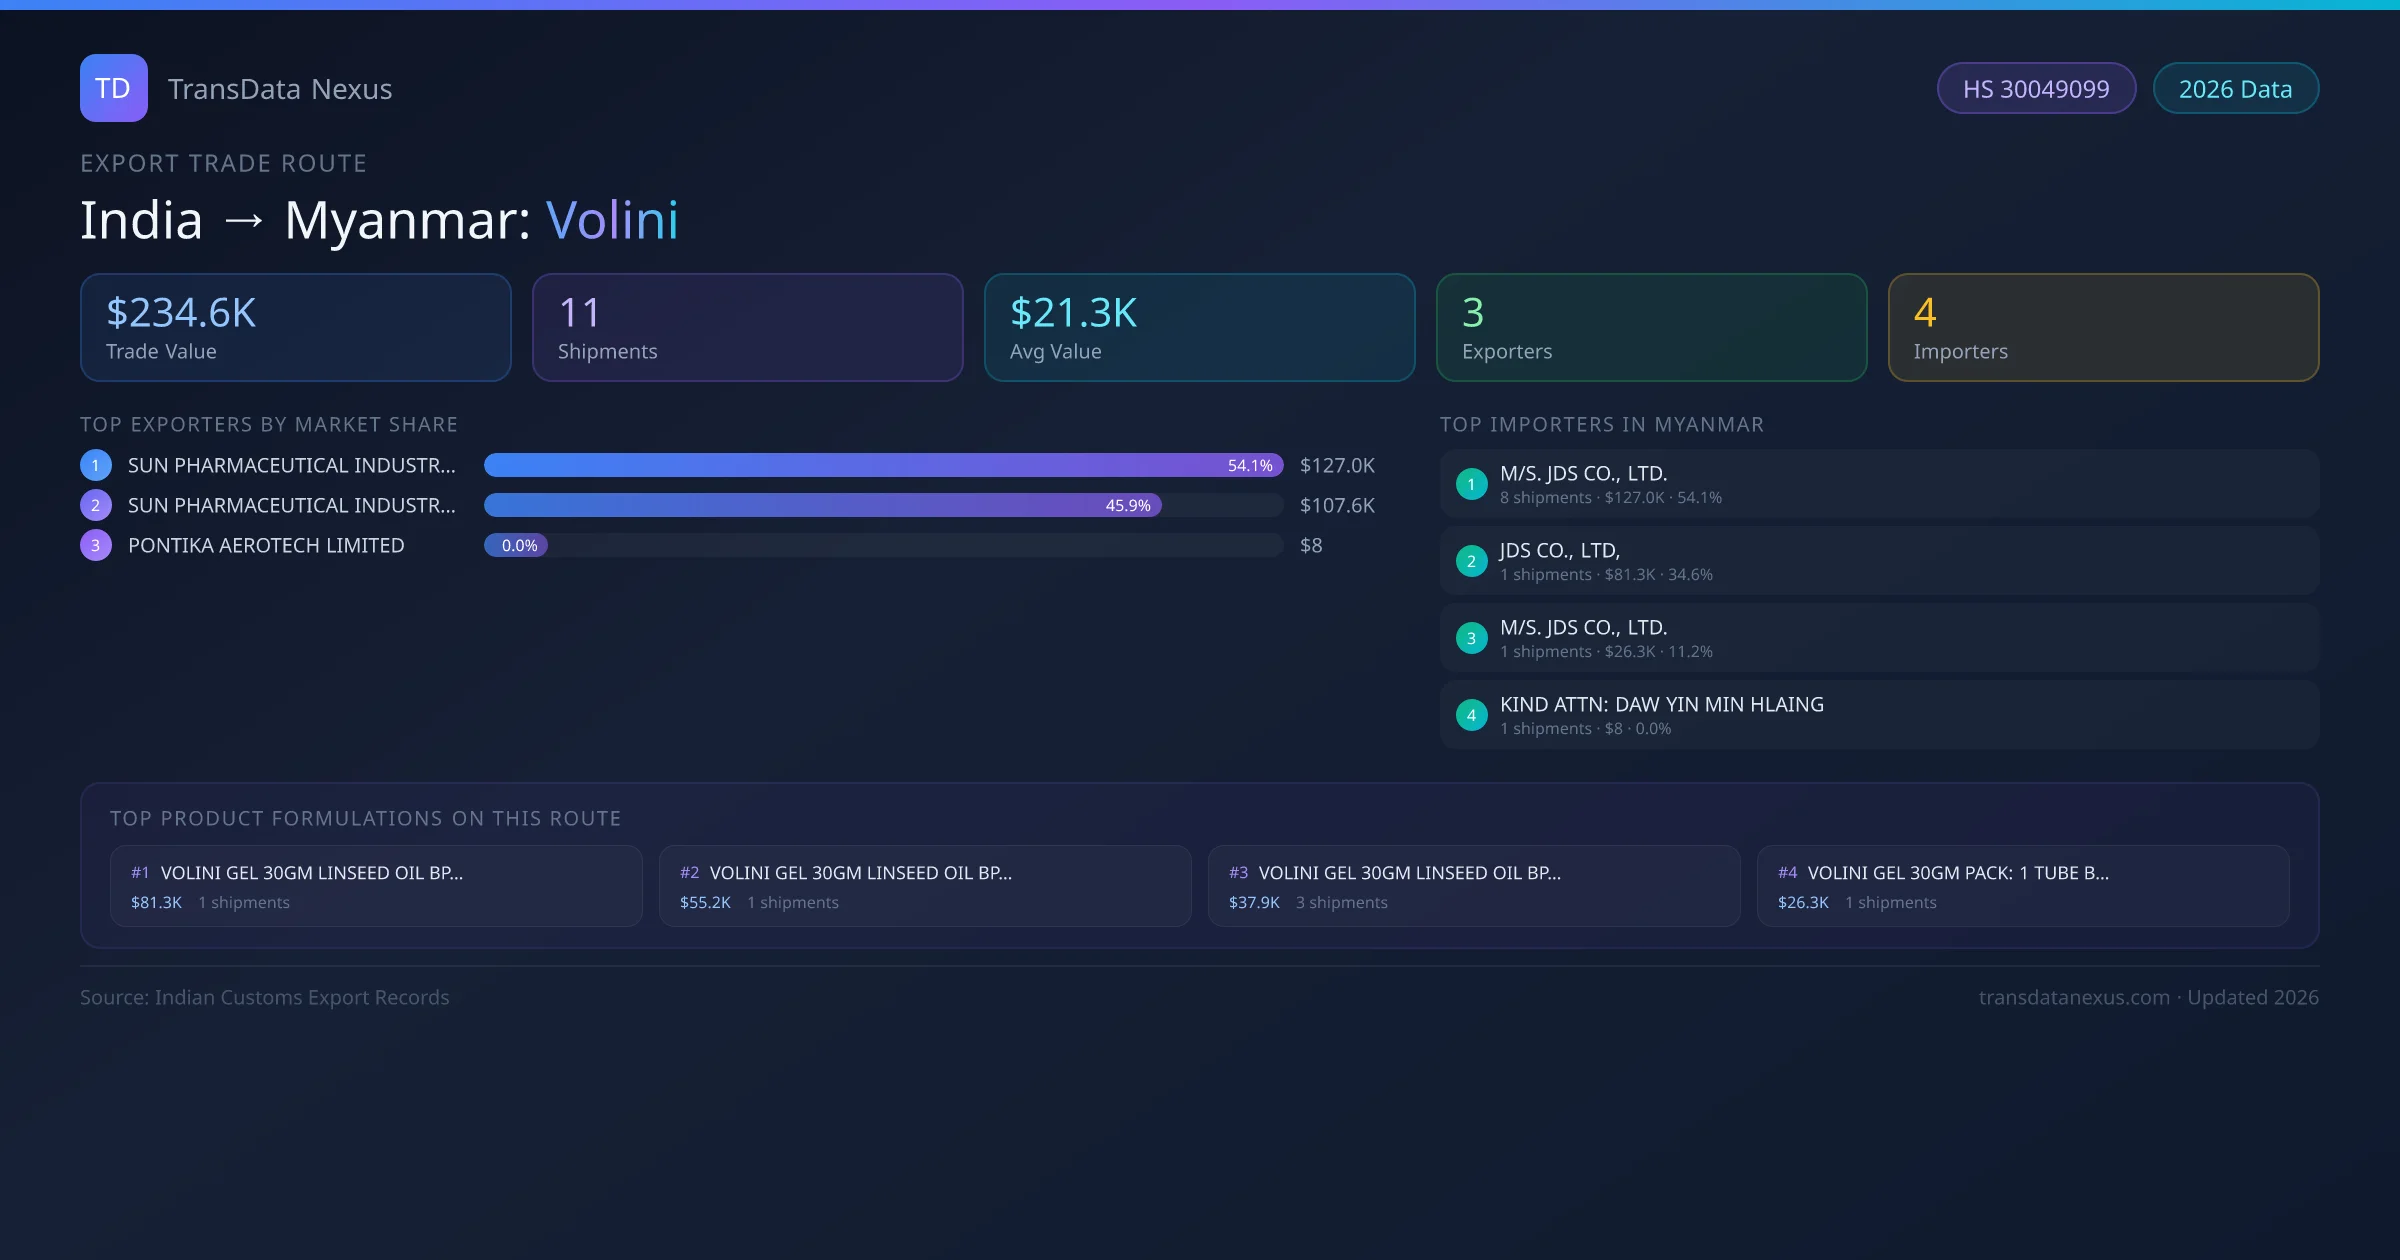Screen dimensions: 2400x1260
Task: Click the HS 30049099 pill
Action: coord(2036,89)
